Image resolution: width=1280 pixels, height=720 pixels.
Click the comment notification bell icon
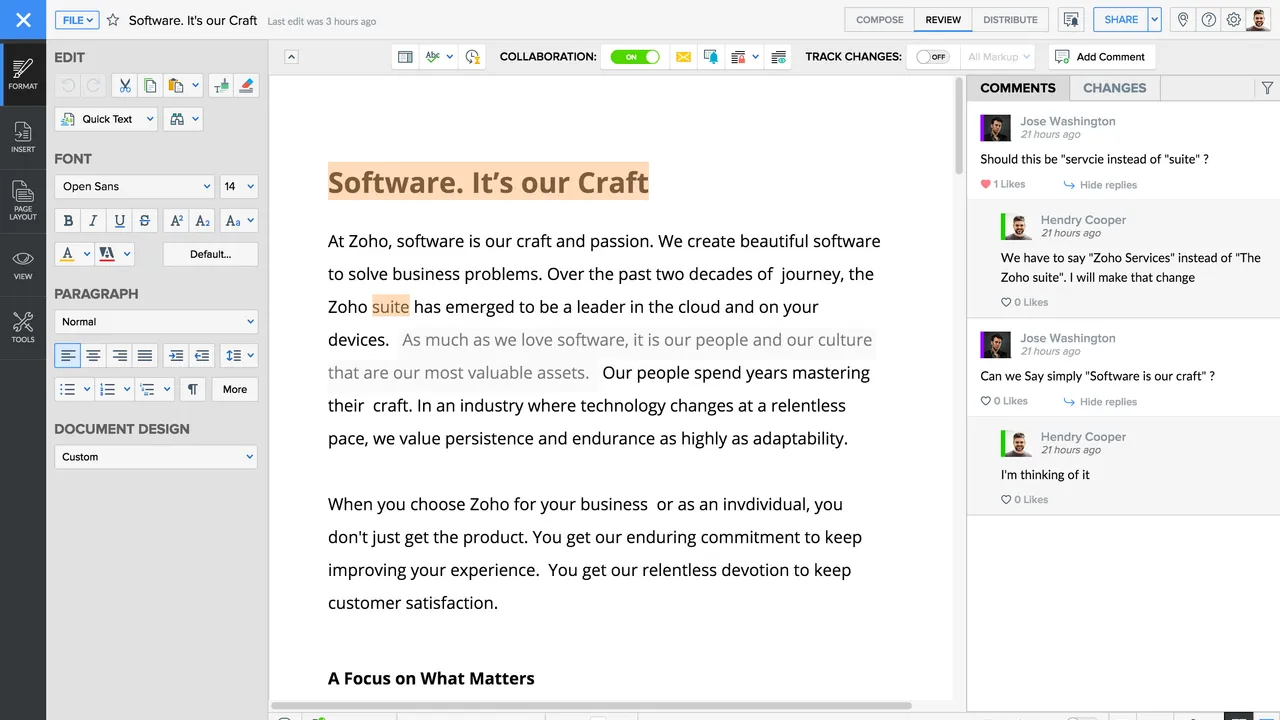[711, 57]
